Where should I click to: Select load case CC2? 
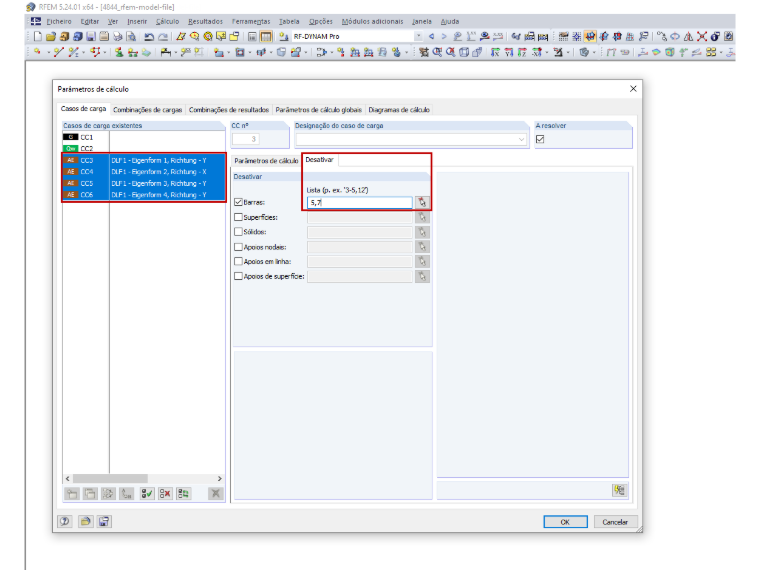[143, 148]
